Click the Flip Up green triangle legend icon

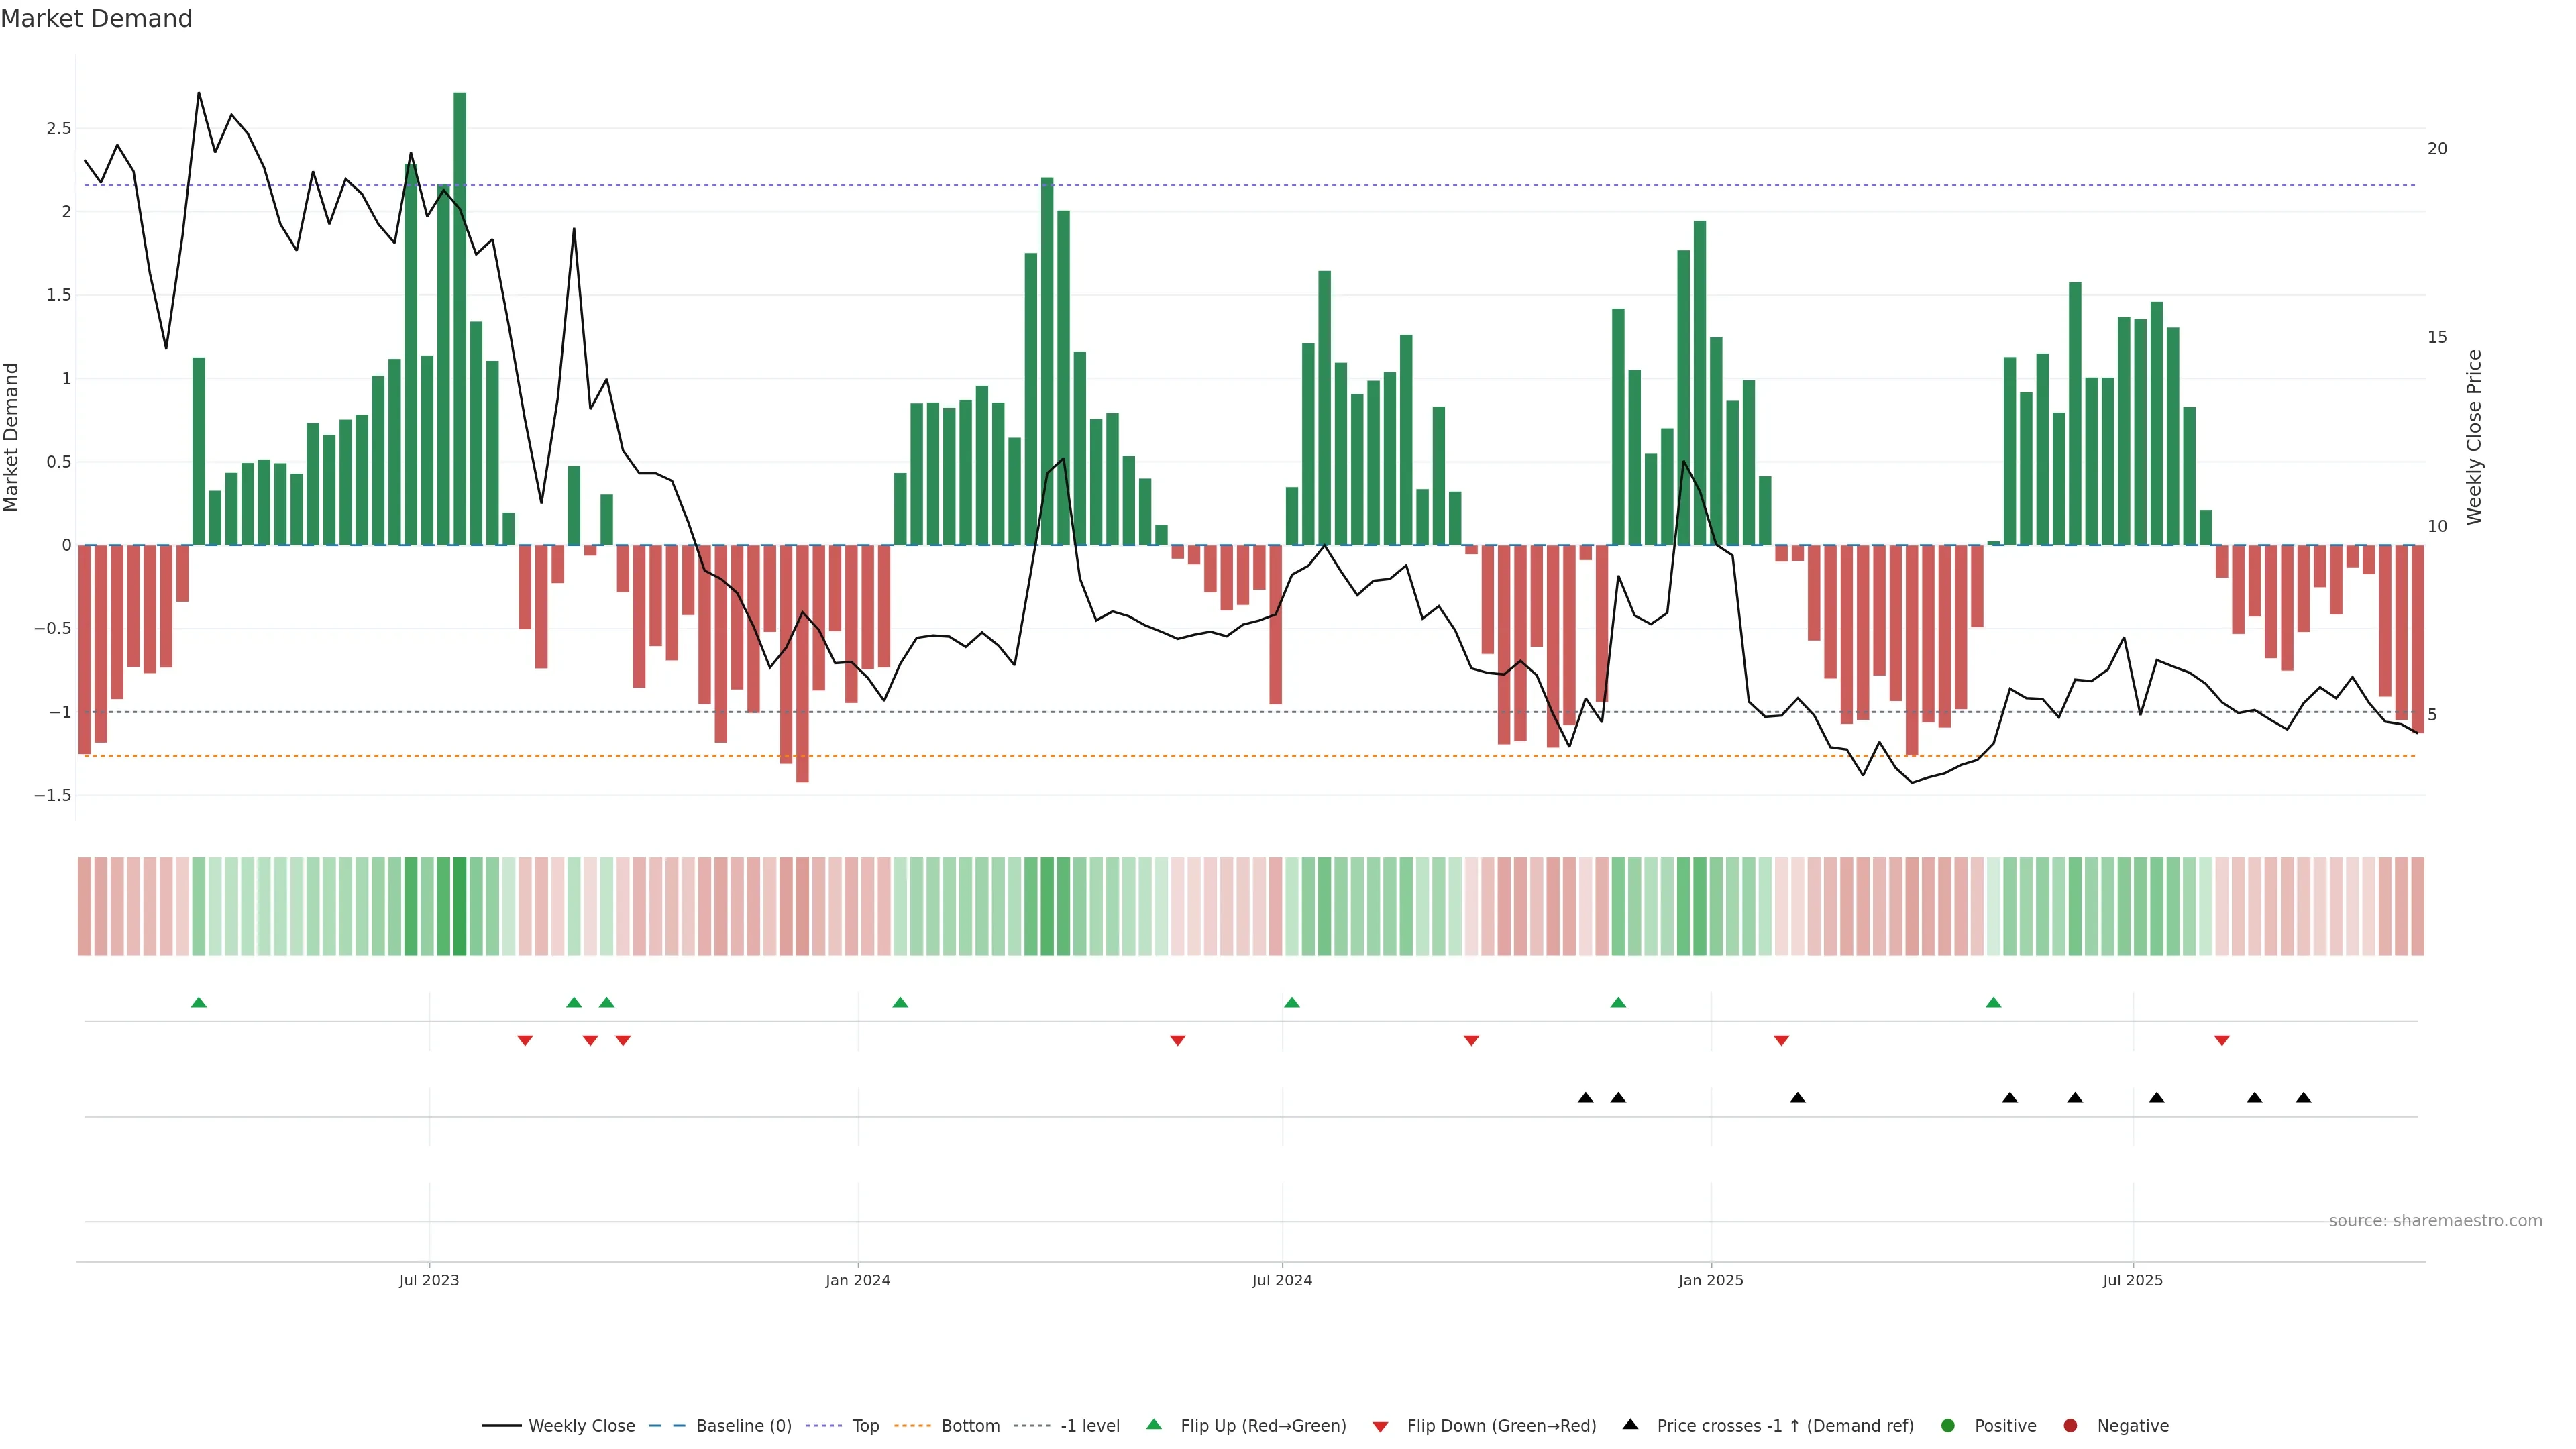click(x=1154, y=1424)
